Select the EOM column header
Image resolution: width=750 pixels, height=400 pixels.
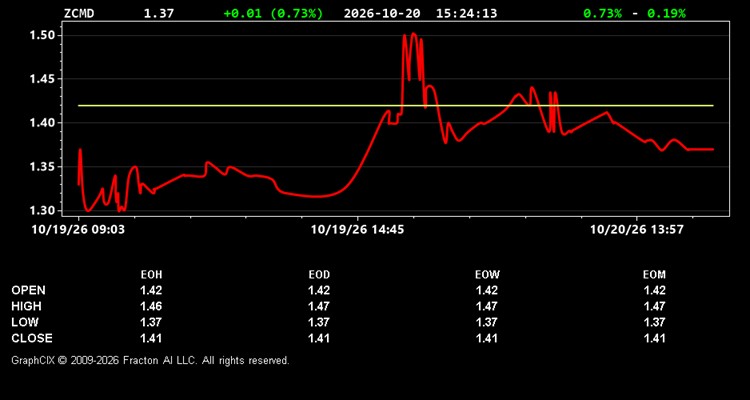pos(654,275)
